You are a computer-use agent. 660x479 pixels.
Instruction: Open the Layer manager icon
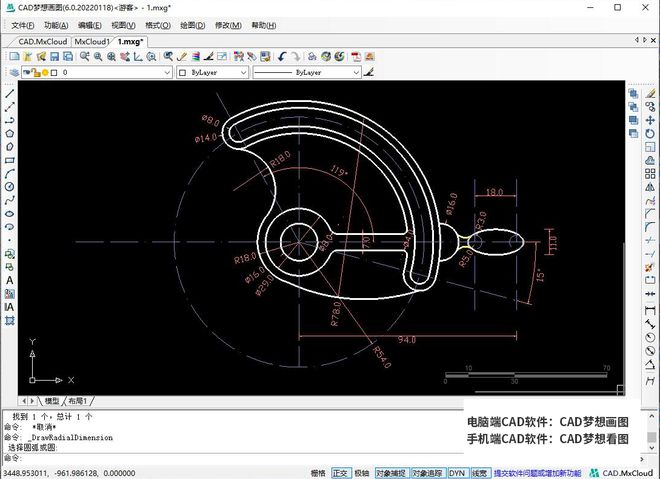click(14, 72)
